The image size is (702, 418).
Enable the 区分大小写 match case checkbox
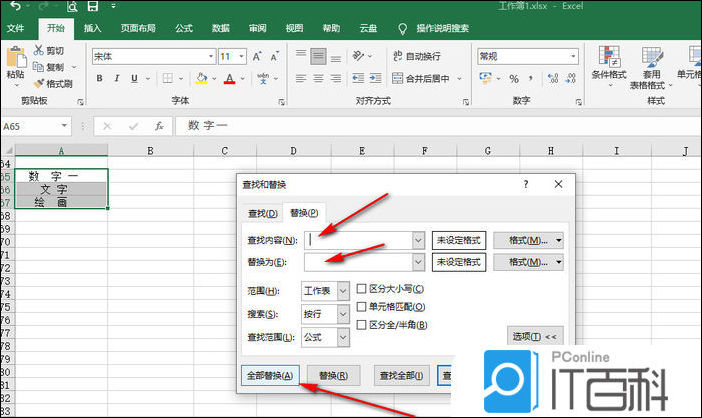click(x=363, y=289)
